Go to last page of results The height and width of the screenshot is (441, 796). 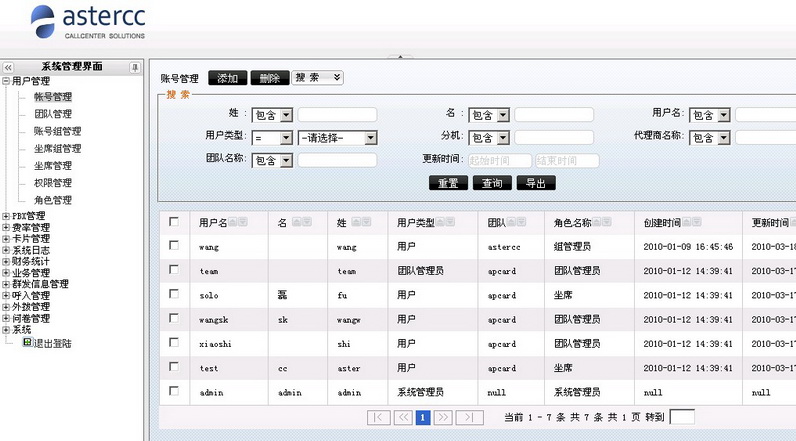coord(470,417)
